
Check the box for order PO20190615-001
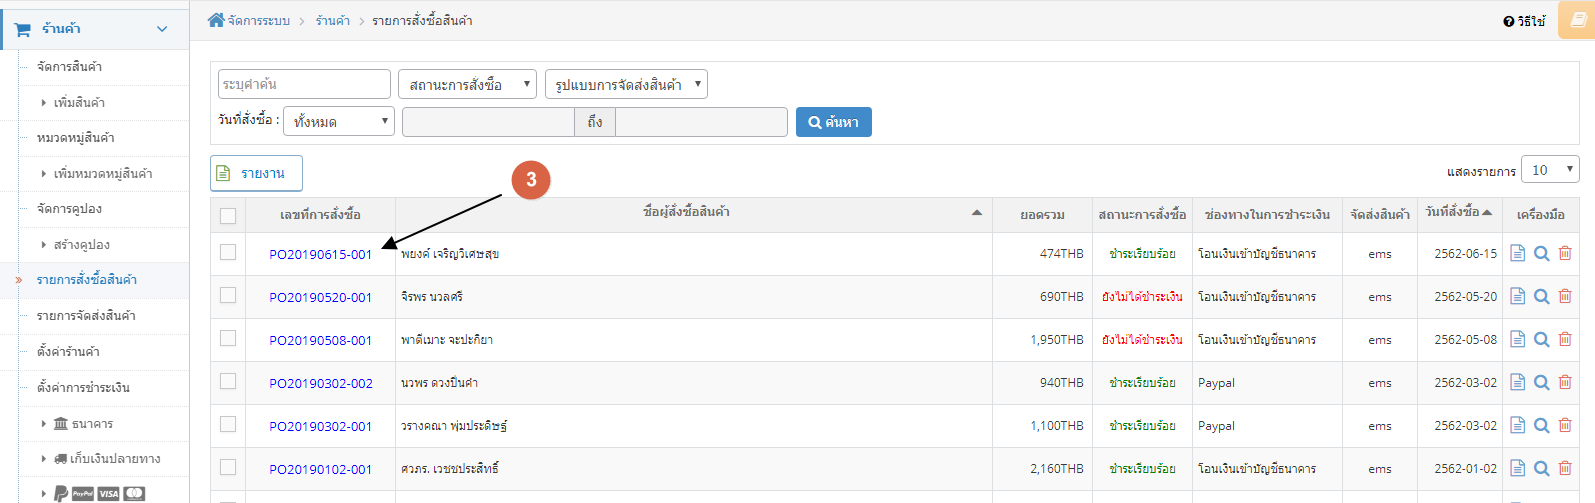228,253
